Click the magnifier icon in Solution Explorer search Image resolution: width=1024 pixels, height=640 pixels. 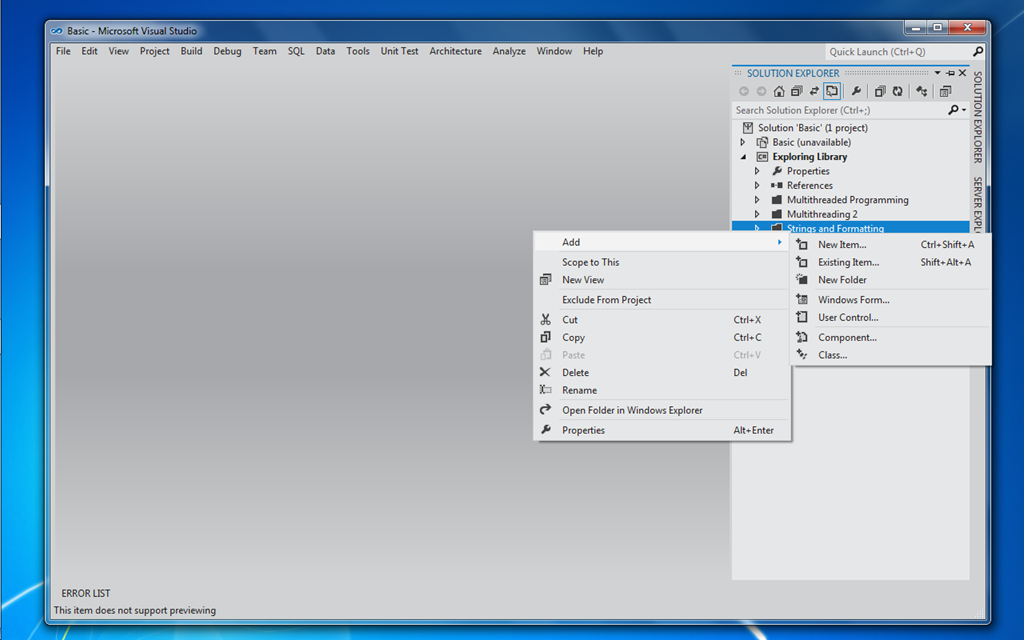[x=953, y=110]
